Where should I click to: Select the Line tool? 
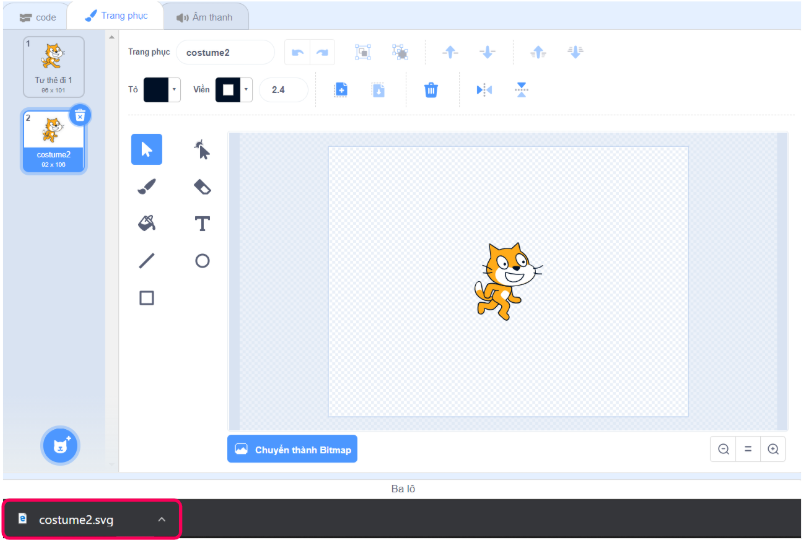[146, 261]
